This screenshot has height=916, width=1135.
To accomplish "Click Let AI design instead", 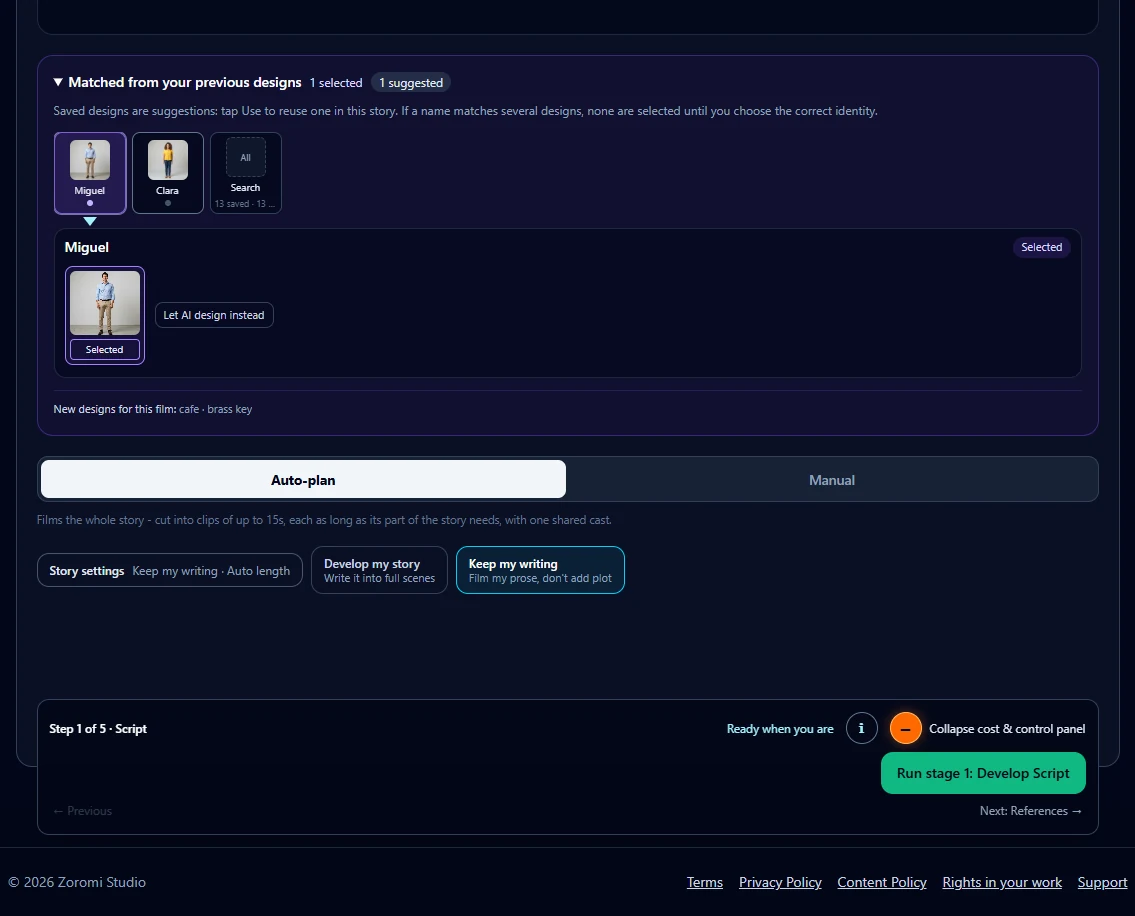I will tap(214, 315).
